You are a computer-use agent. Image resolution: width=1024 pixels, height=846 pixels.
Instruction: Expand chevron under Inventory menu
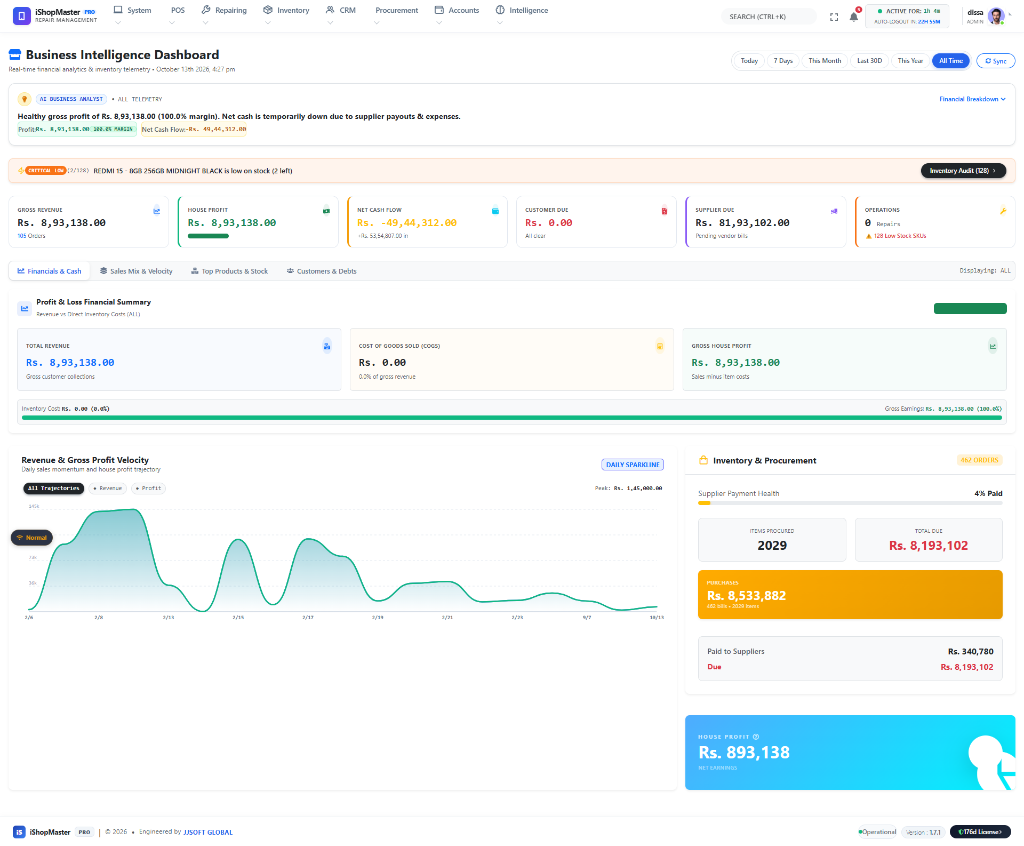pyautogui.click(x=267, y=23)
